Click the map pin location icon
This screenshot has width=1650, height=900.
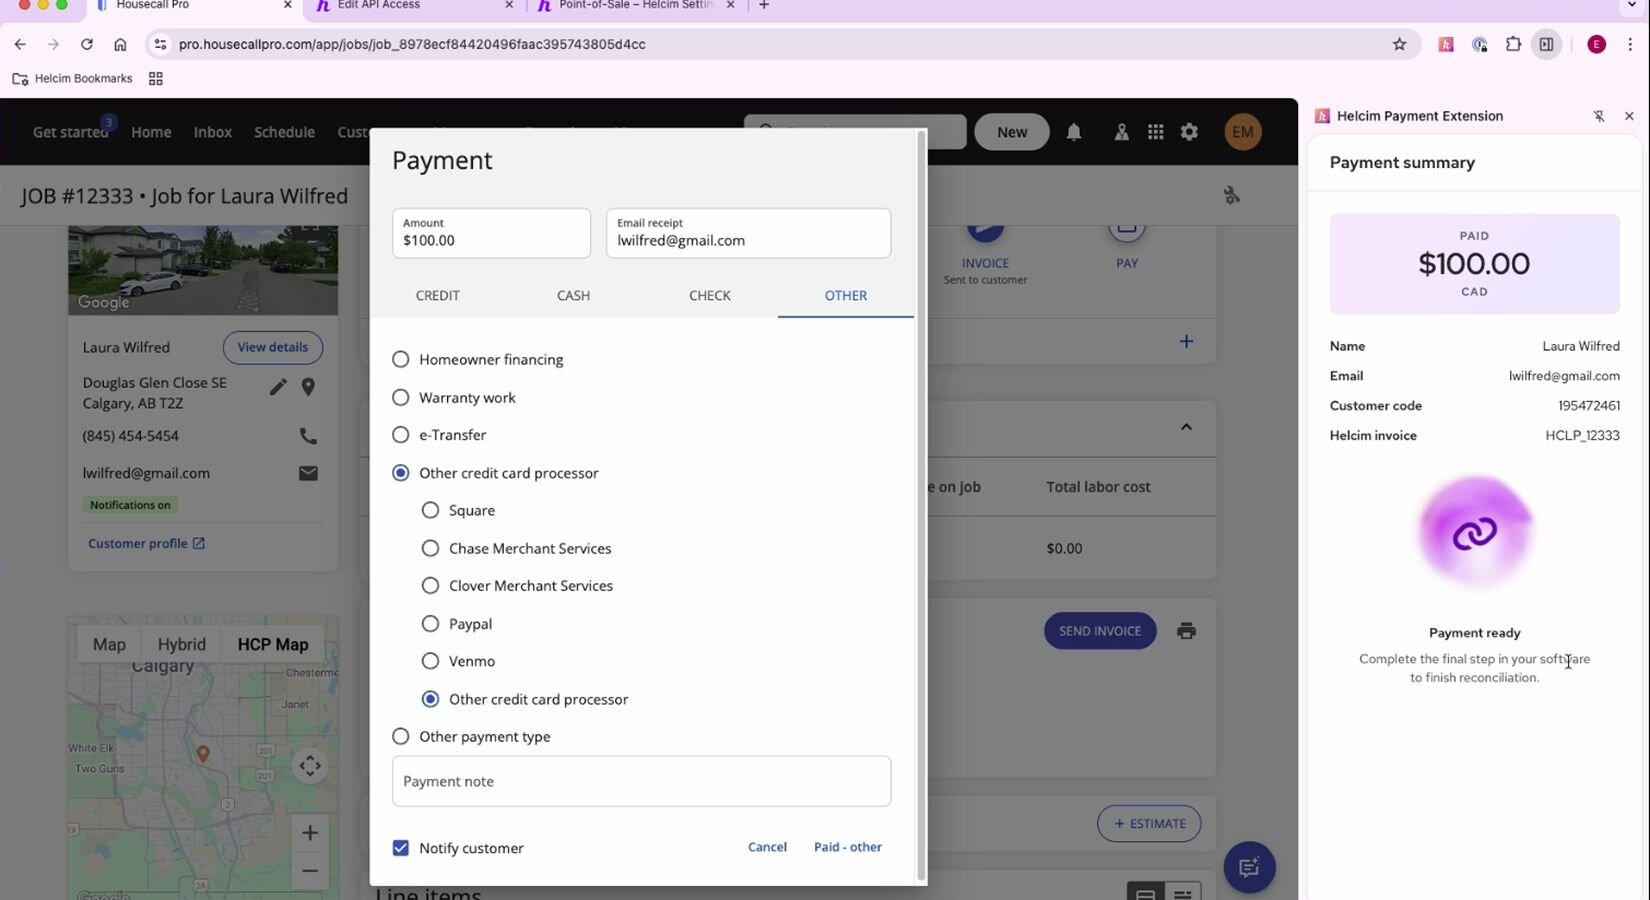(308, 387)
